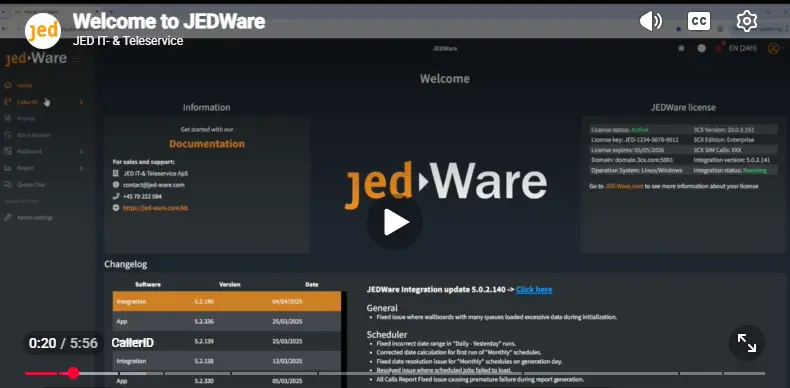Viewport: 790px width, 388px height.
Task: Click the Prompt icon in sidebar
Action: pos(8,118)
